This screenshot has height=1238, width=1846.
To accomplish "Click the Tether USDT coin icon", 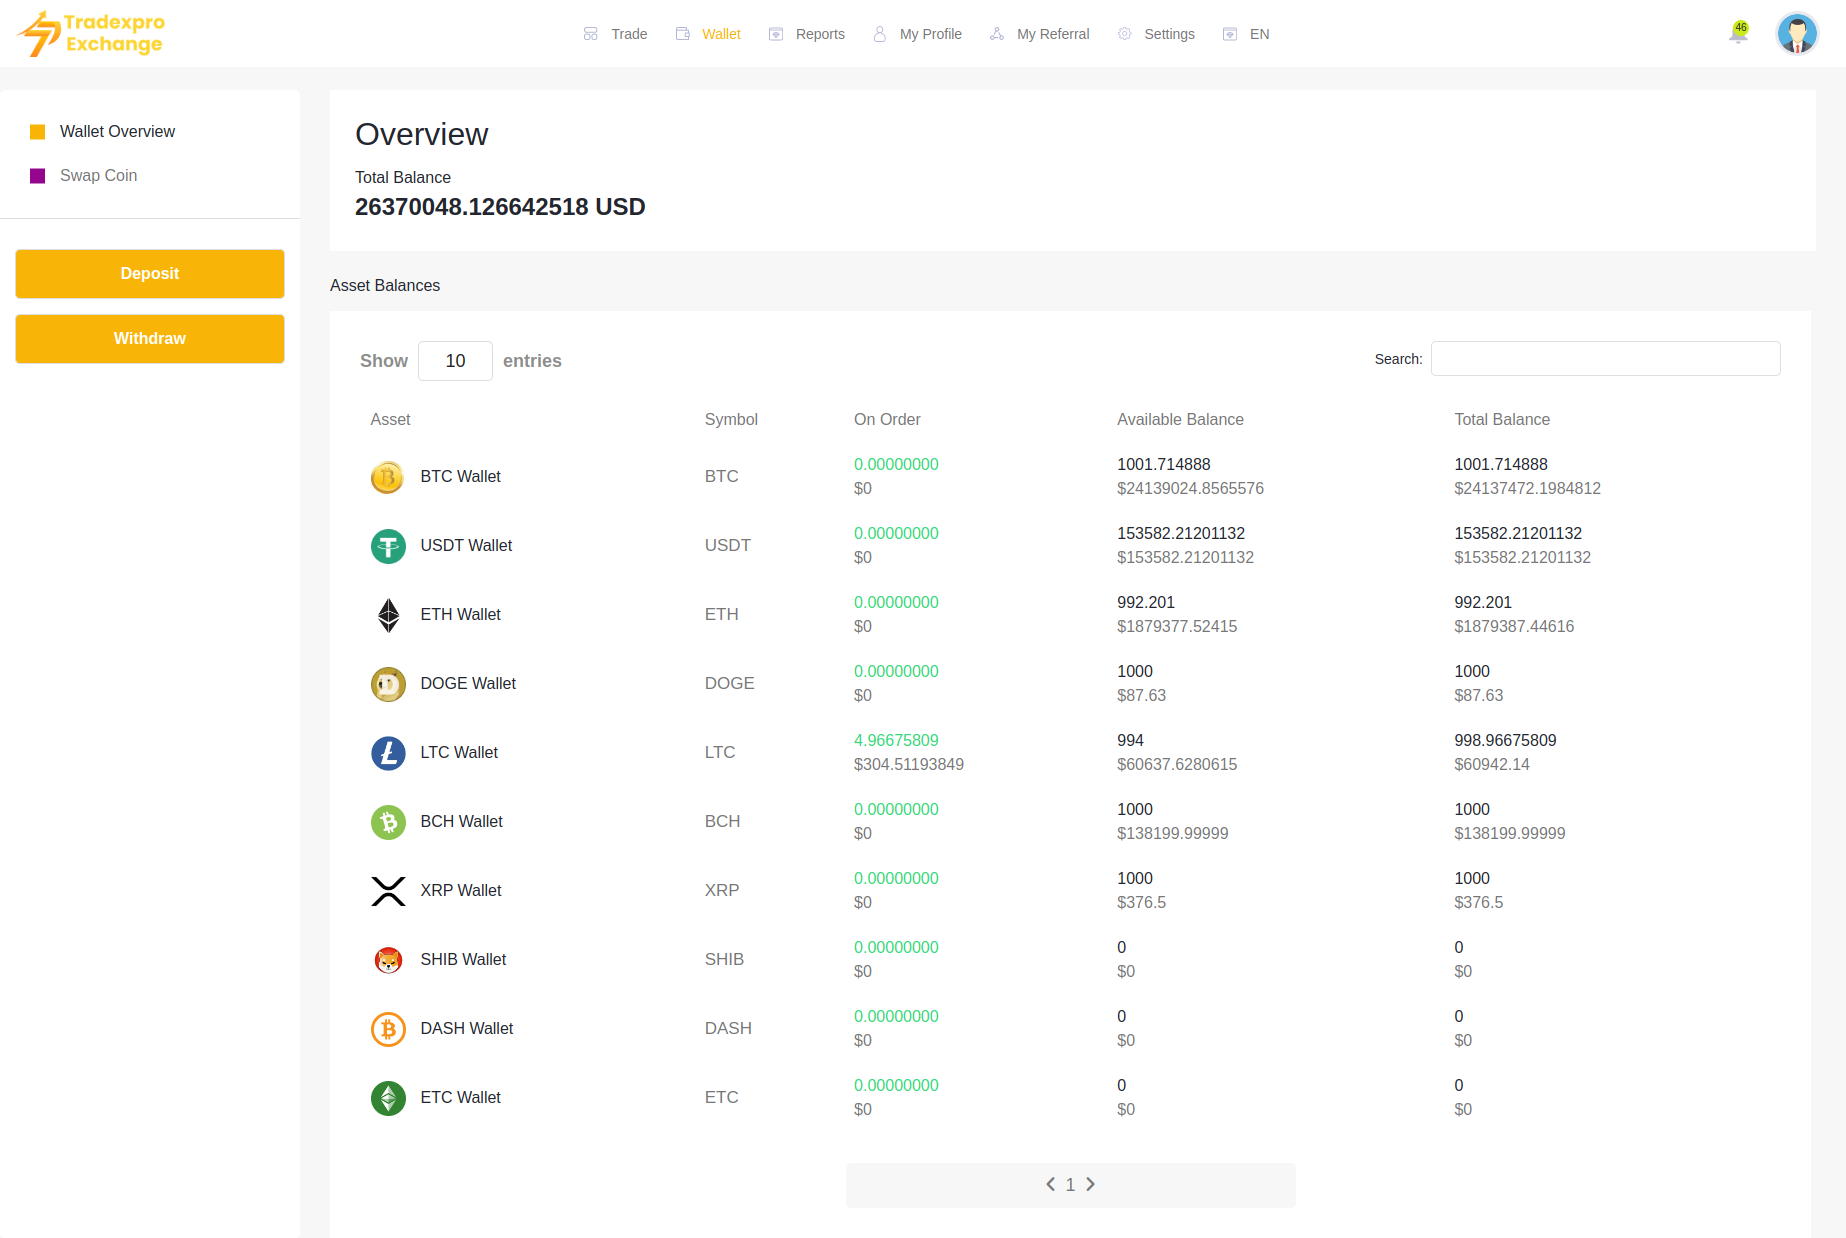I will [x=388, y=546].
